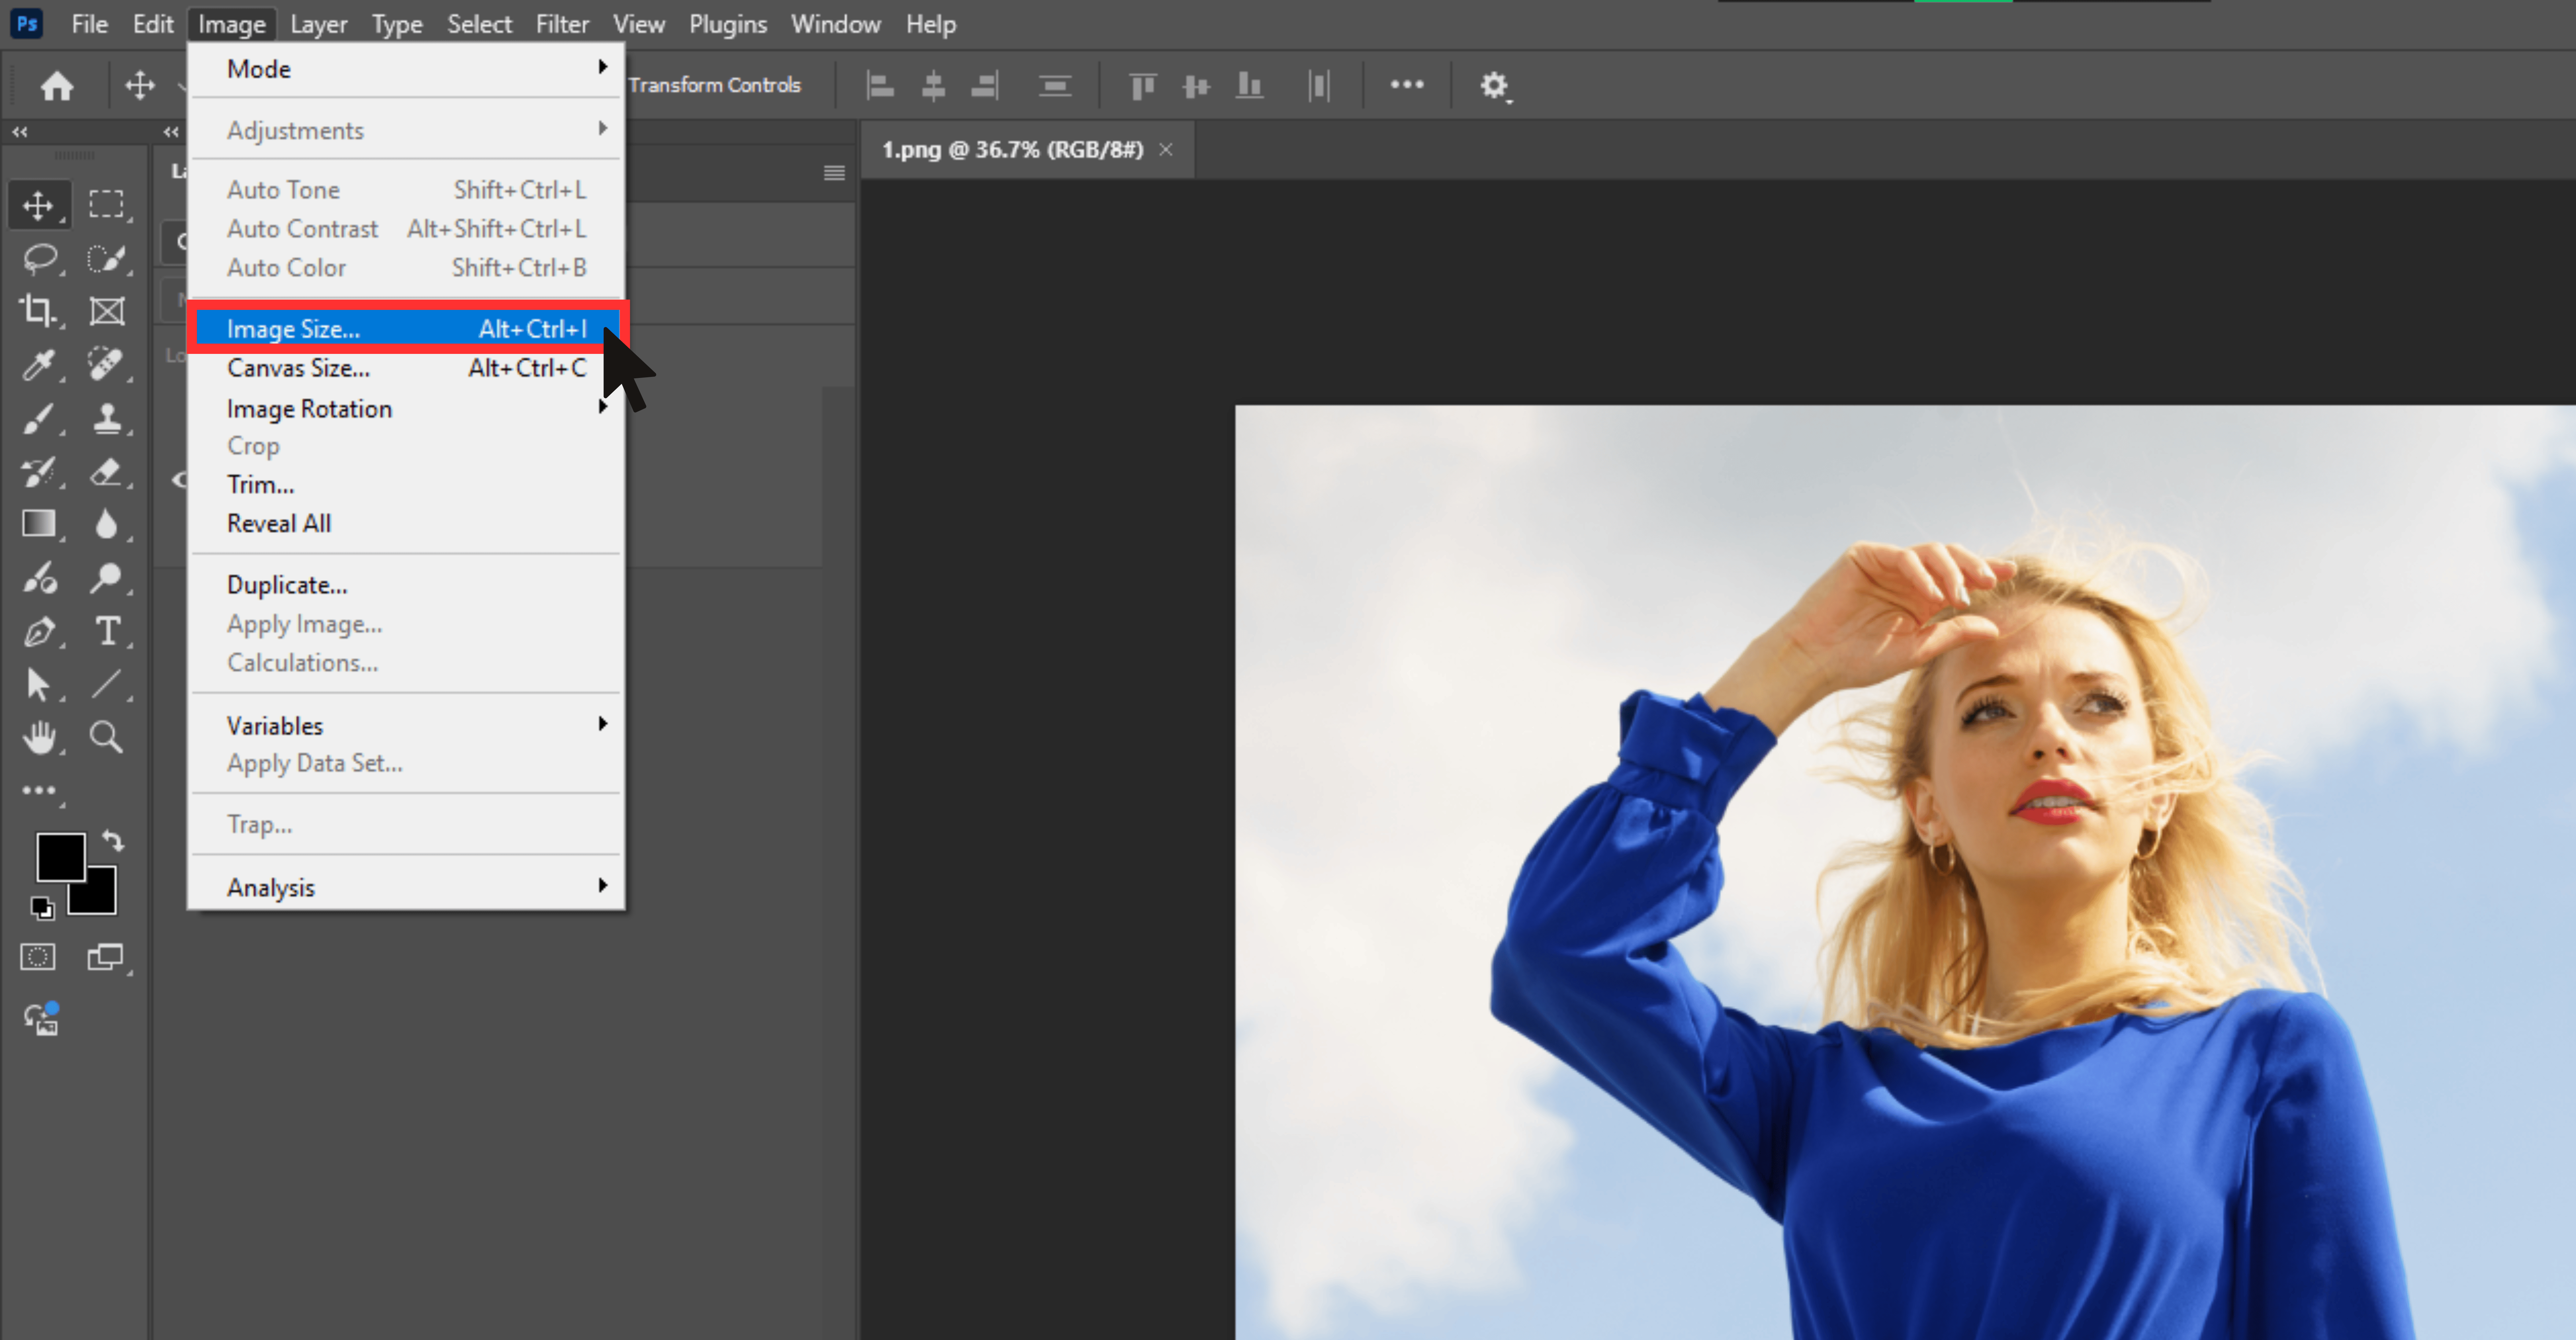Open the panel flyout menu icon
The height and width of the screenshot is (1340, 2576).
tap(834, 173)
